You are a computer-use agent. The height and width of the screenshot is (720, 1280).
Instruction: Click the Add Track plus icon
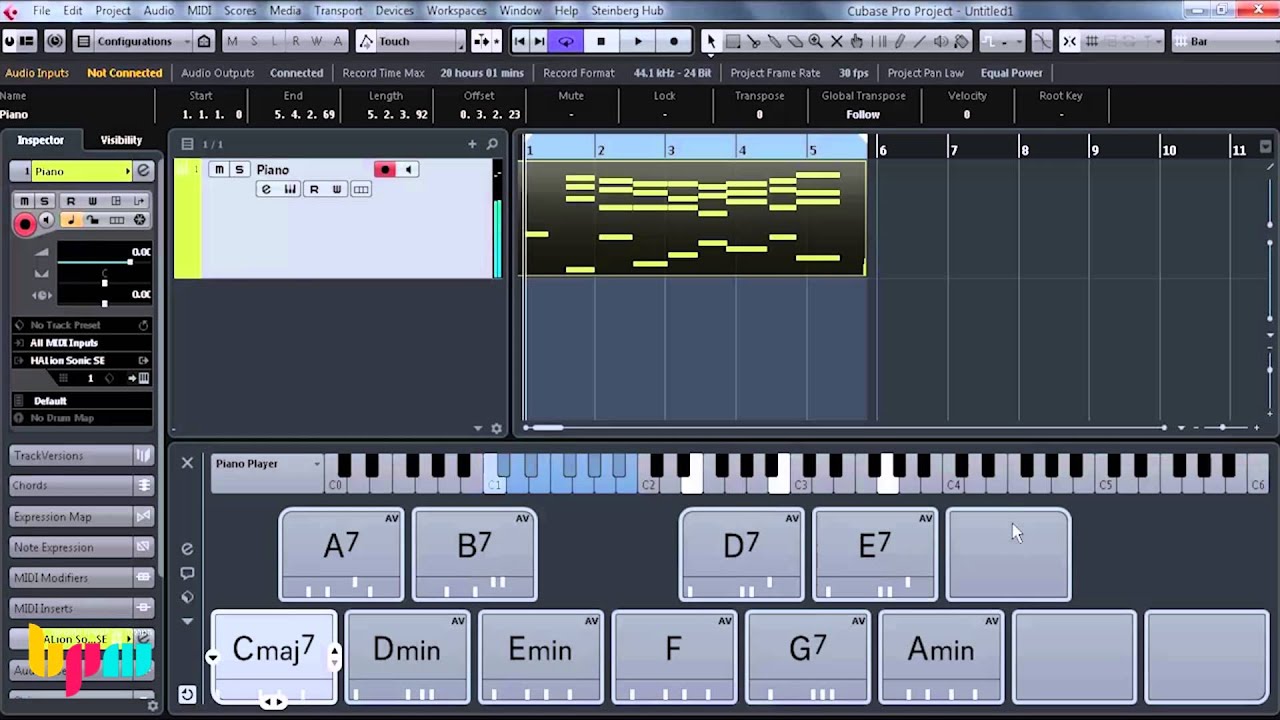472,144
